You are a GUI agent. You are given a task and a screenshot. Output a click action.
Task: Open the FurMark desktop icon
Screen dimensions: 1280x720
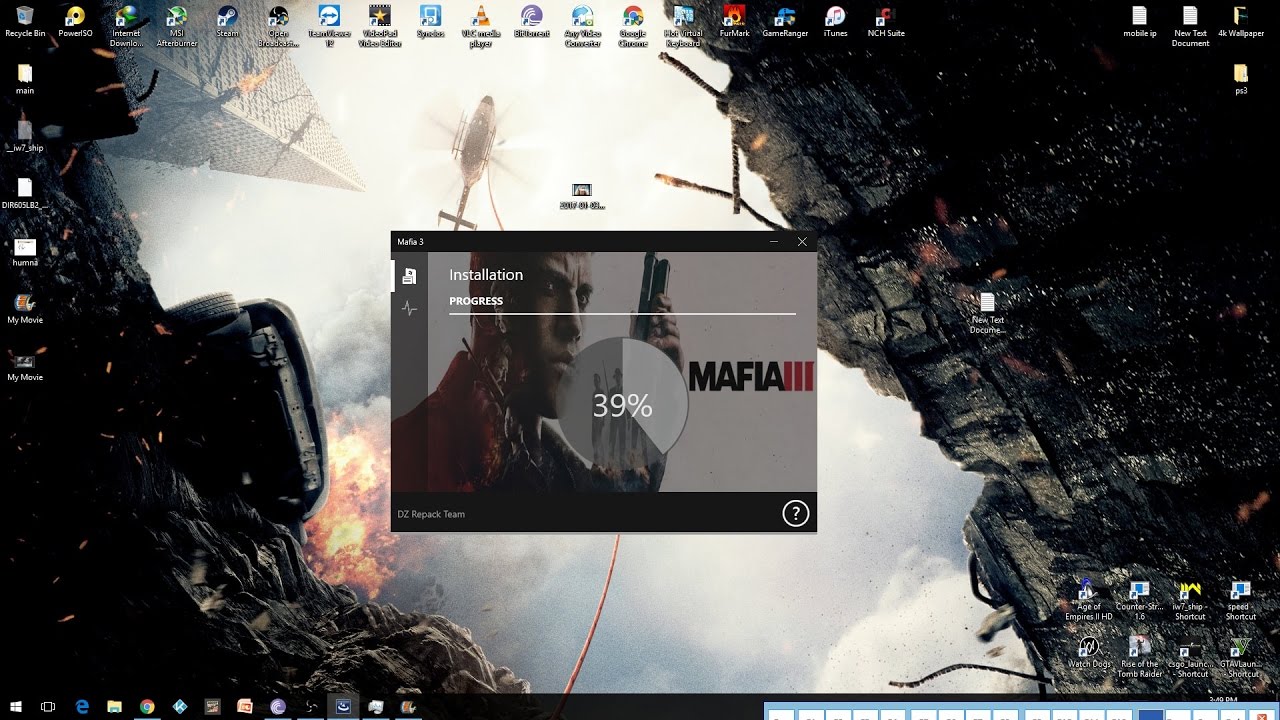pos(734,21)
